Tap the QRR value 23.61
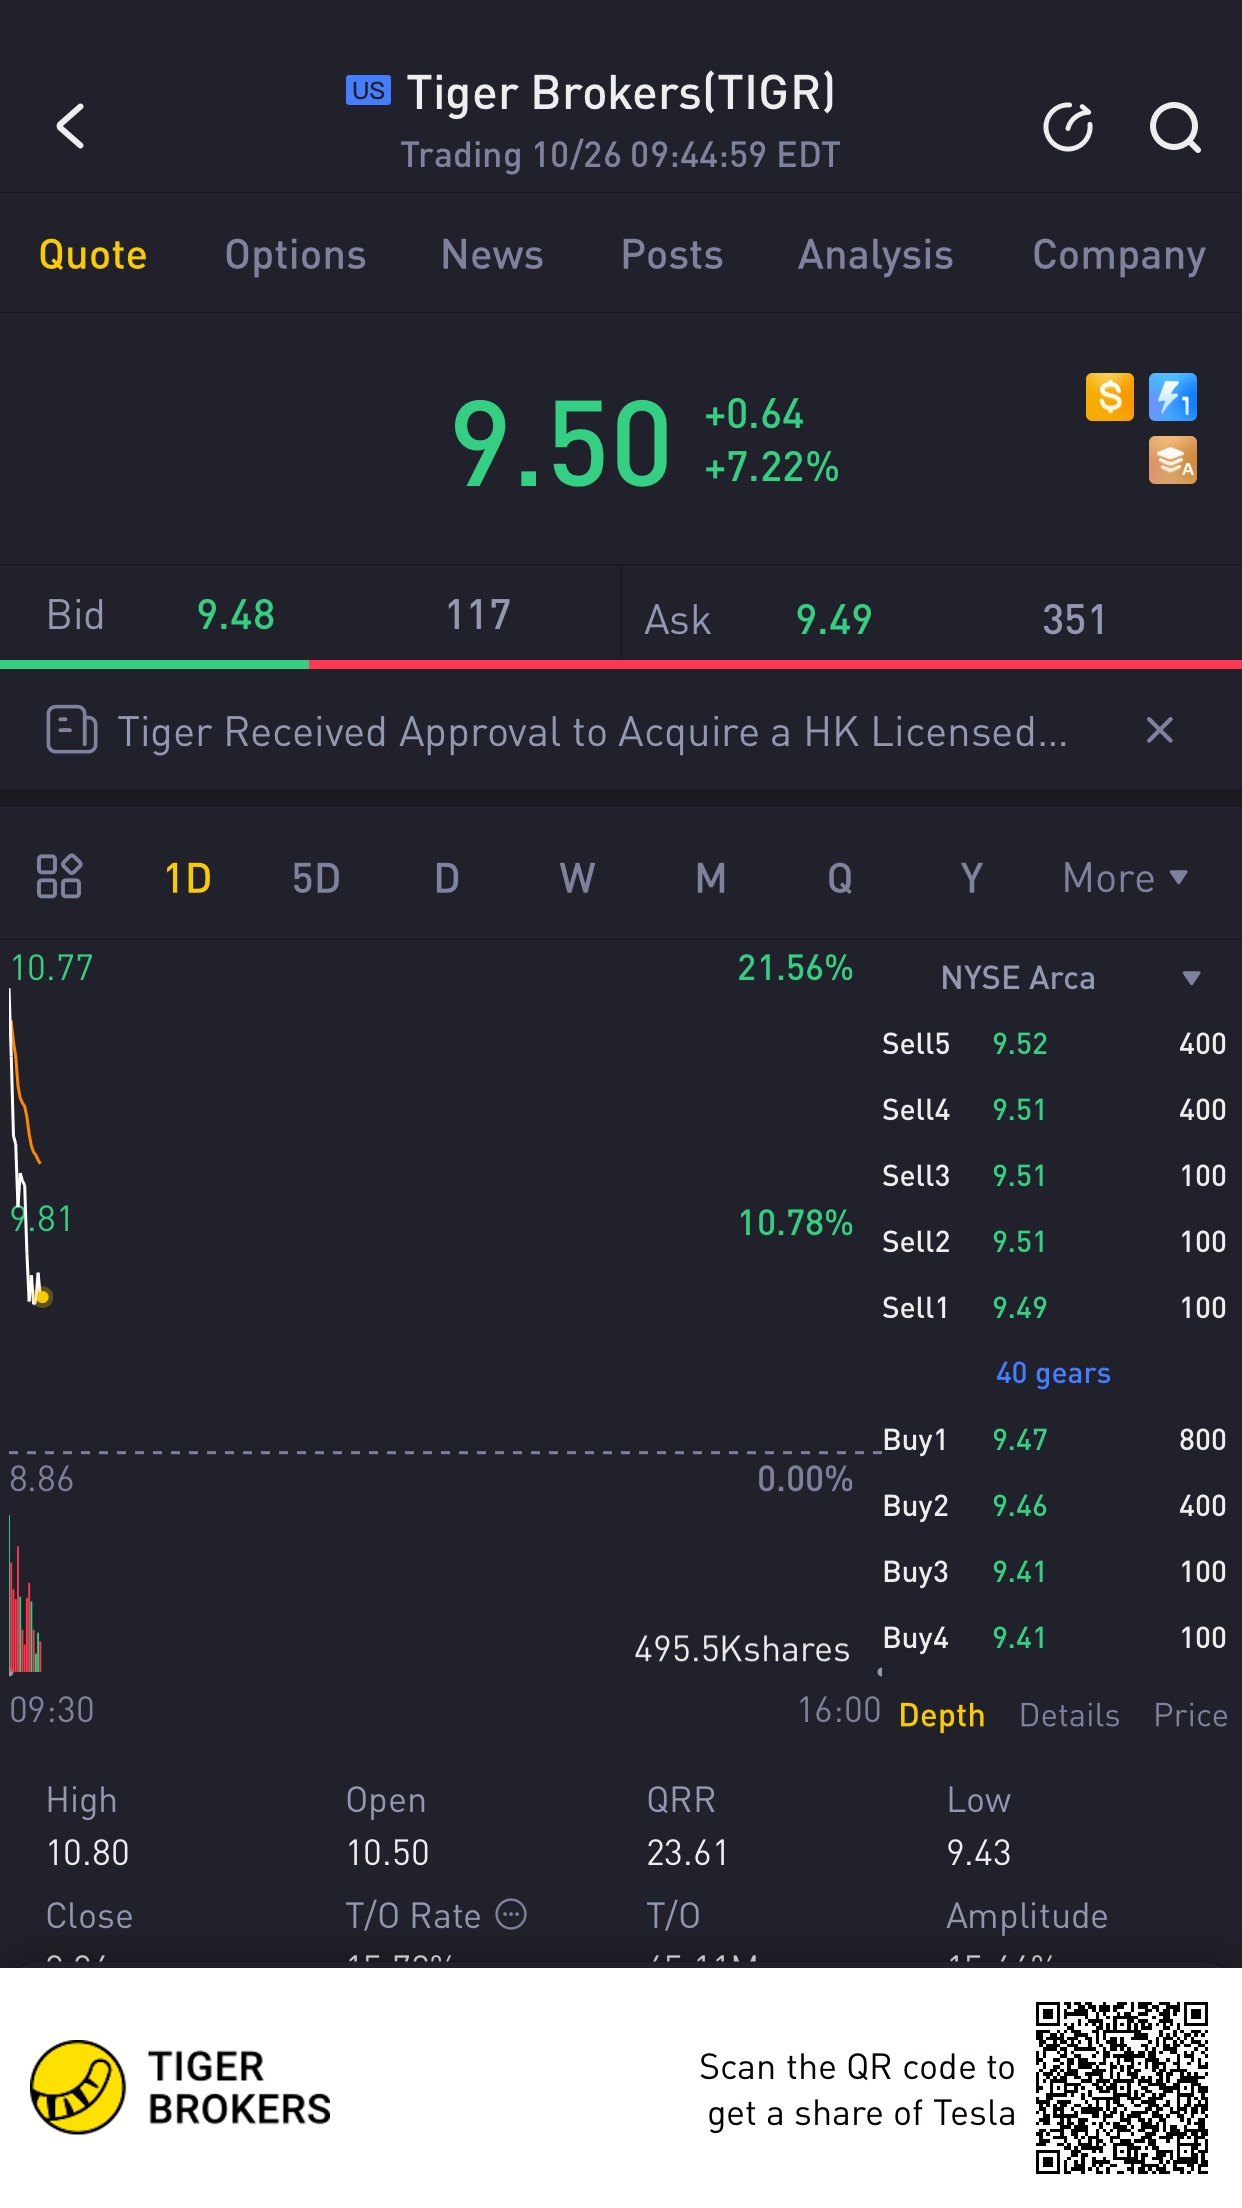The height and width of the screenshot is (2208, 1242). click(x=687, y=1853)
